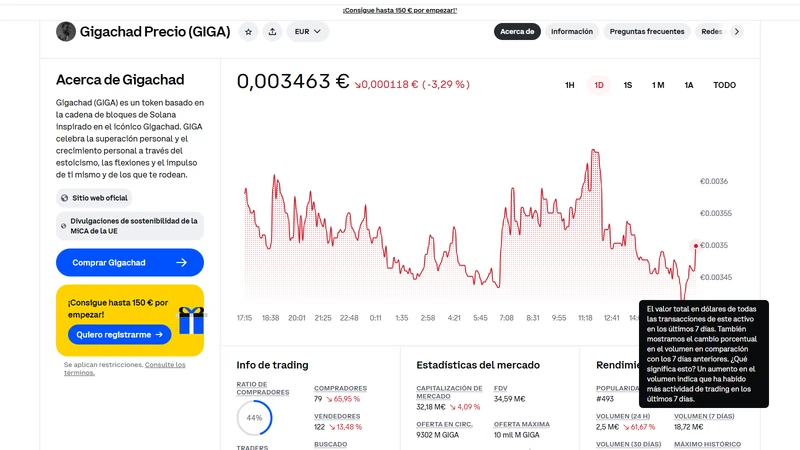Screen dimensions: 800x450
Task: Select the 1A chart range
Action: (689, 85)
